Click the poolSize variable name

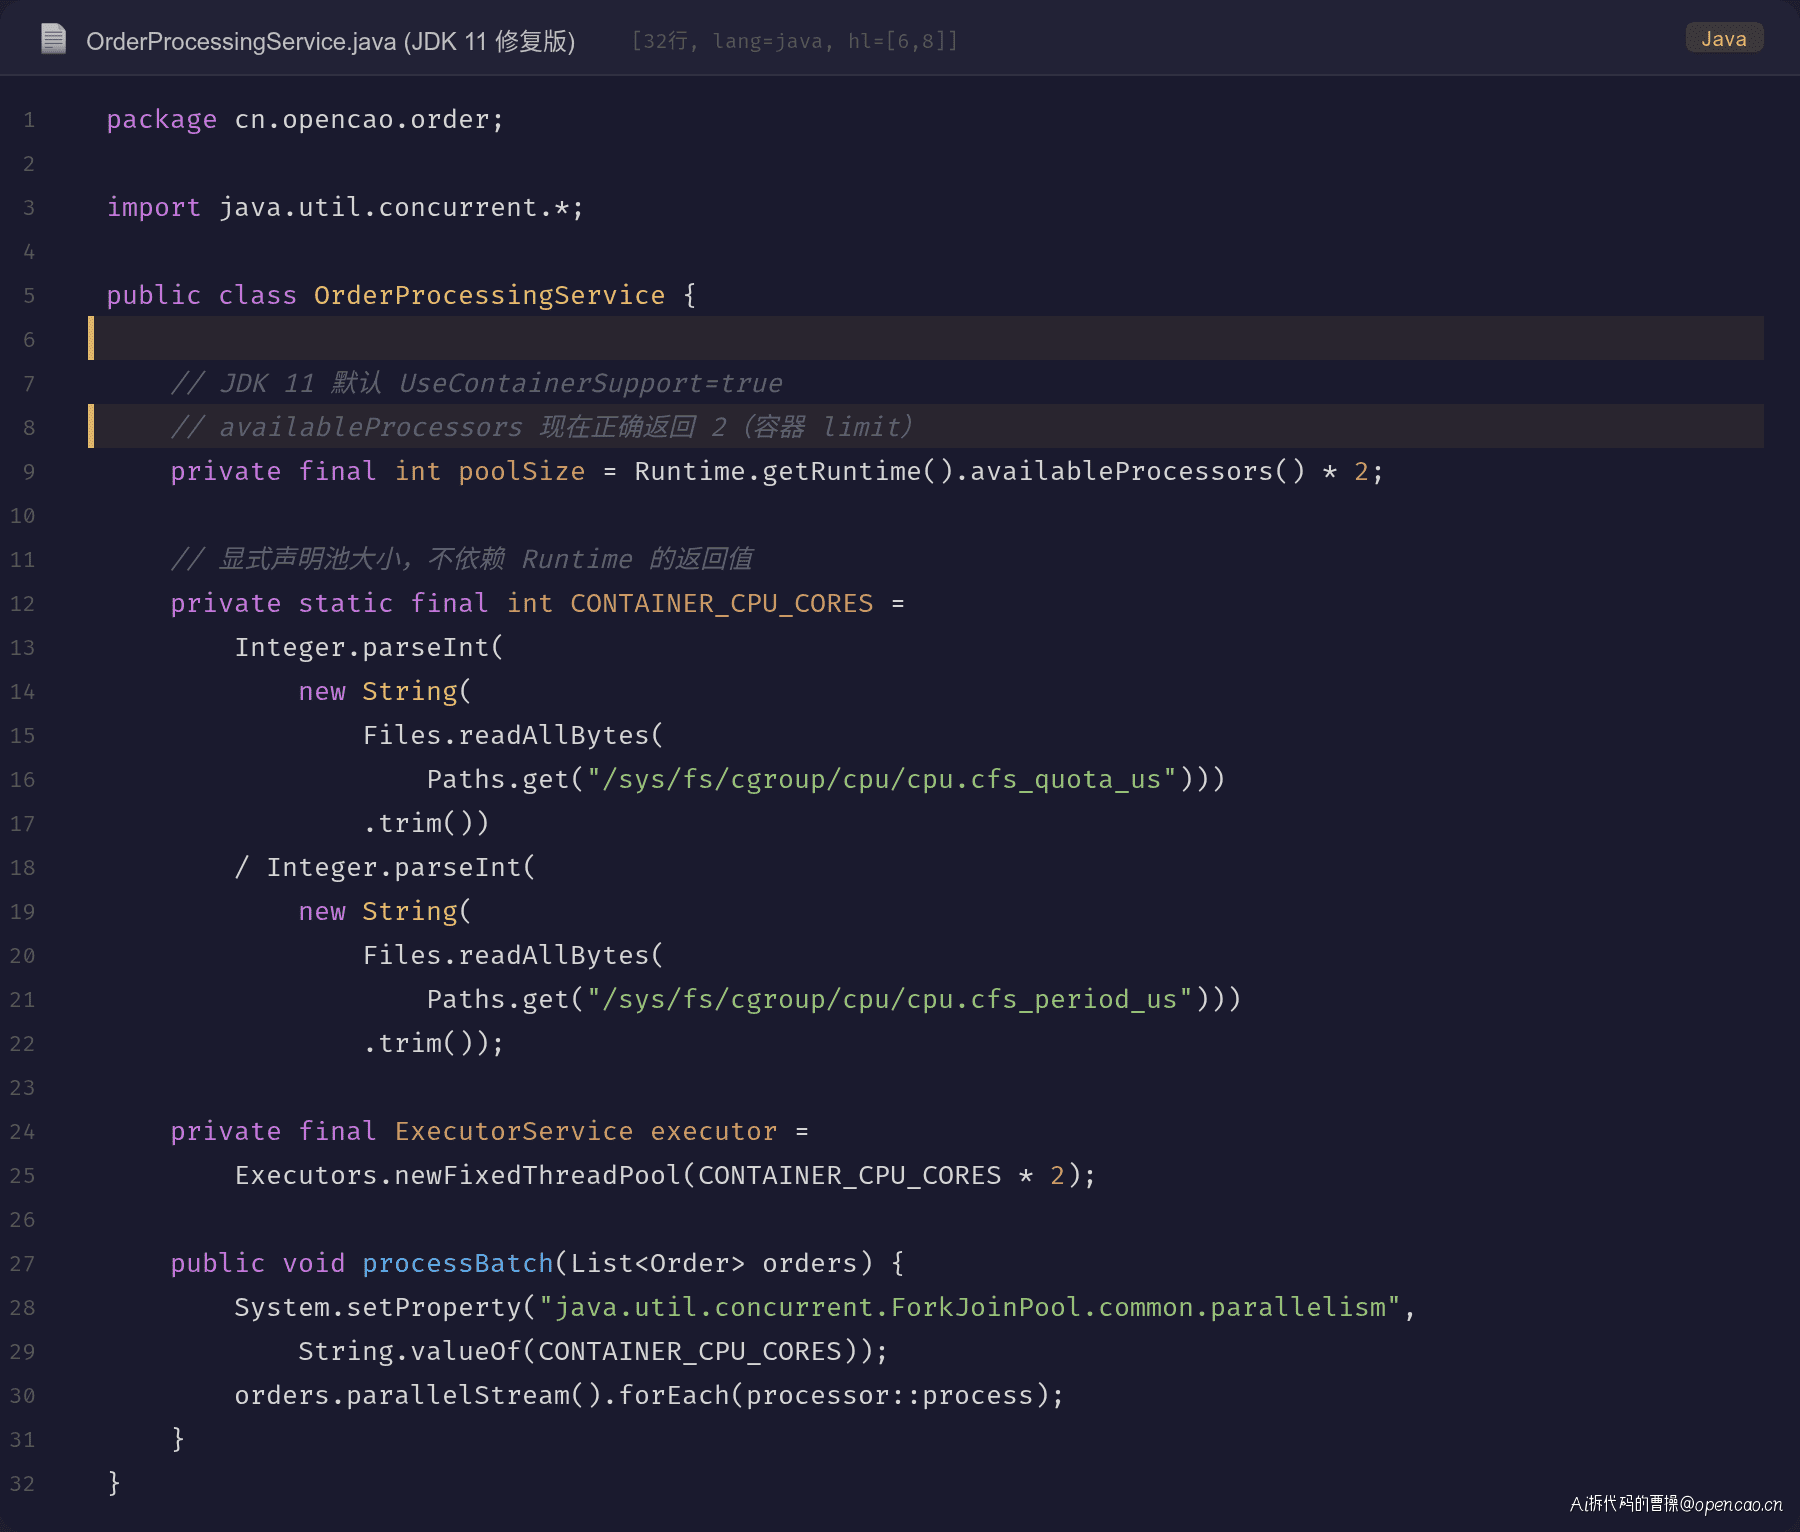(521, 472)
